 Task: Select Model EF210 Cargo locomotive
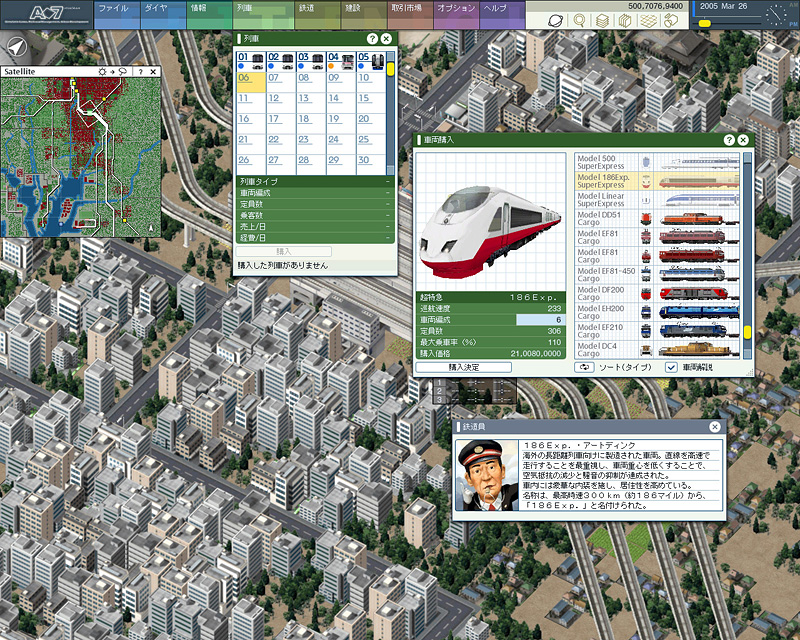point(657,331)
